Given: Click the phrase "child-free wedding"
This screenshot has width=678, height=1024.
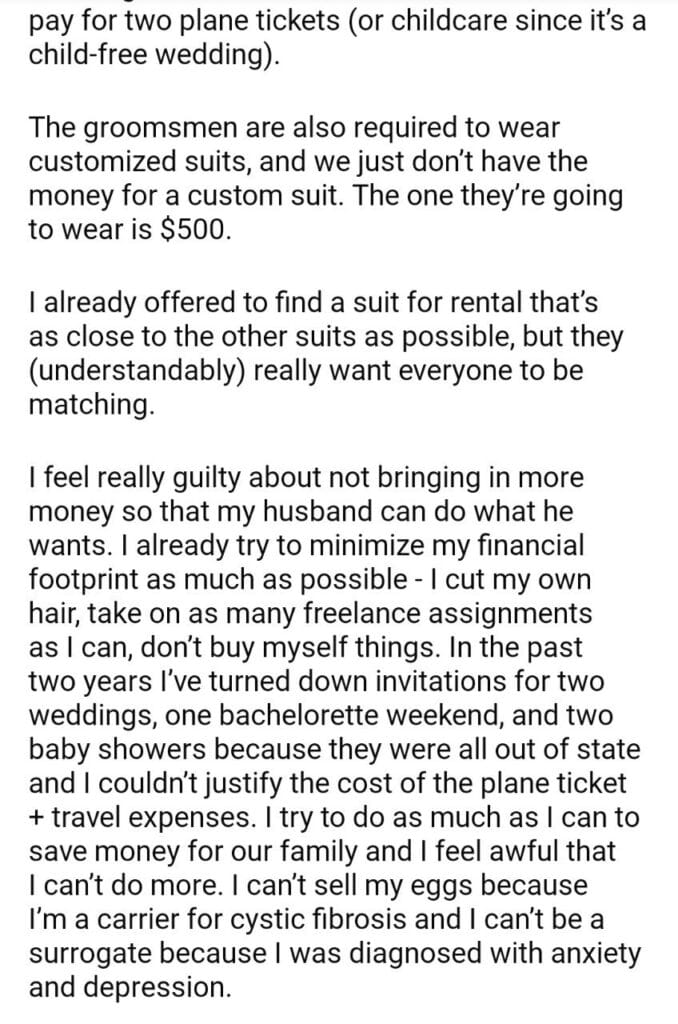Looking at the screenshot, I should tap(147, 53).
